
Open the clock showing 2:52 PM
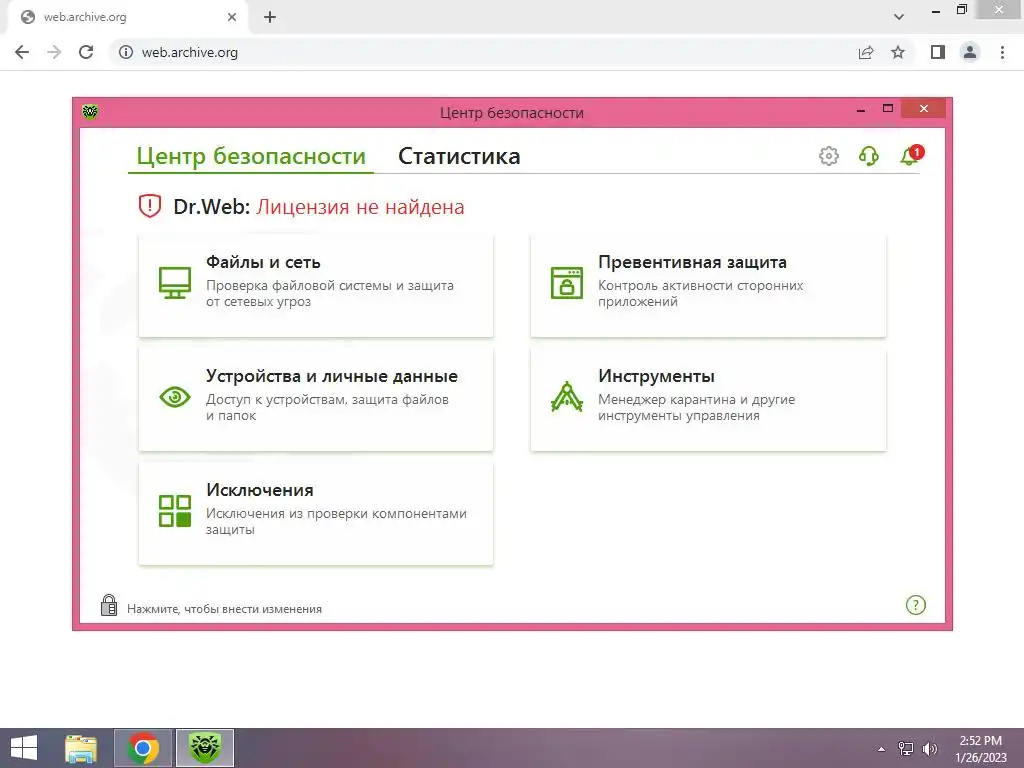980,749
